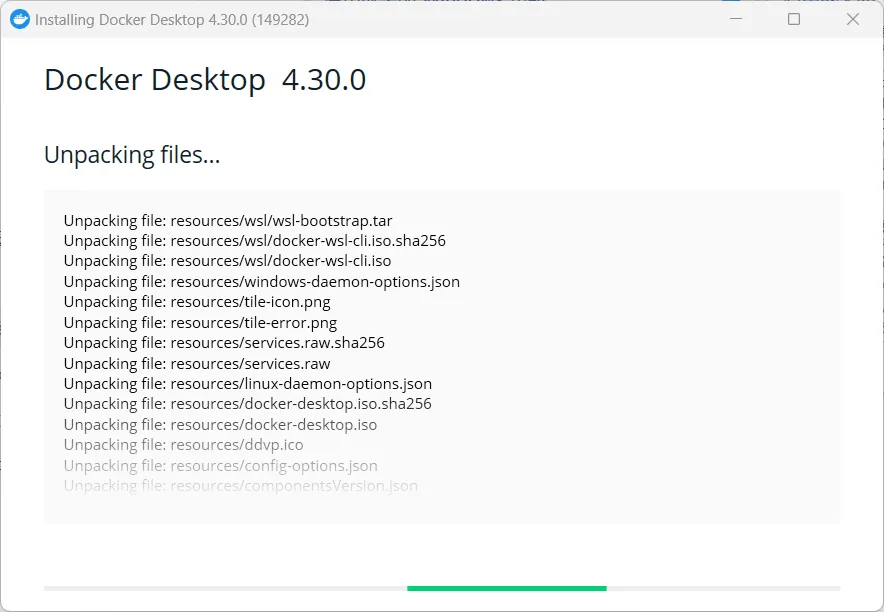
Task: Click log line ending in services.raw
Action: click(197, 363)
